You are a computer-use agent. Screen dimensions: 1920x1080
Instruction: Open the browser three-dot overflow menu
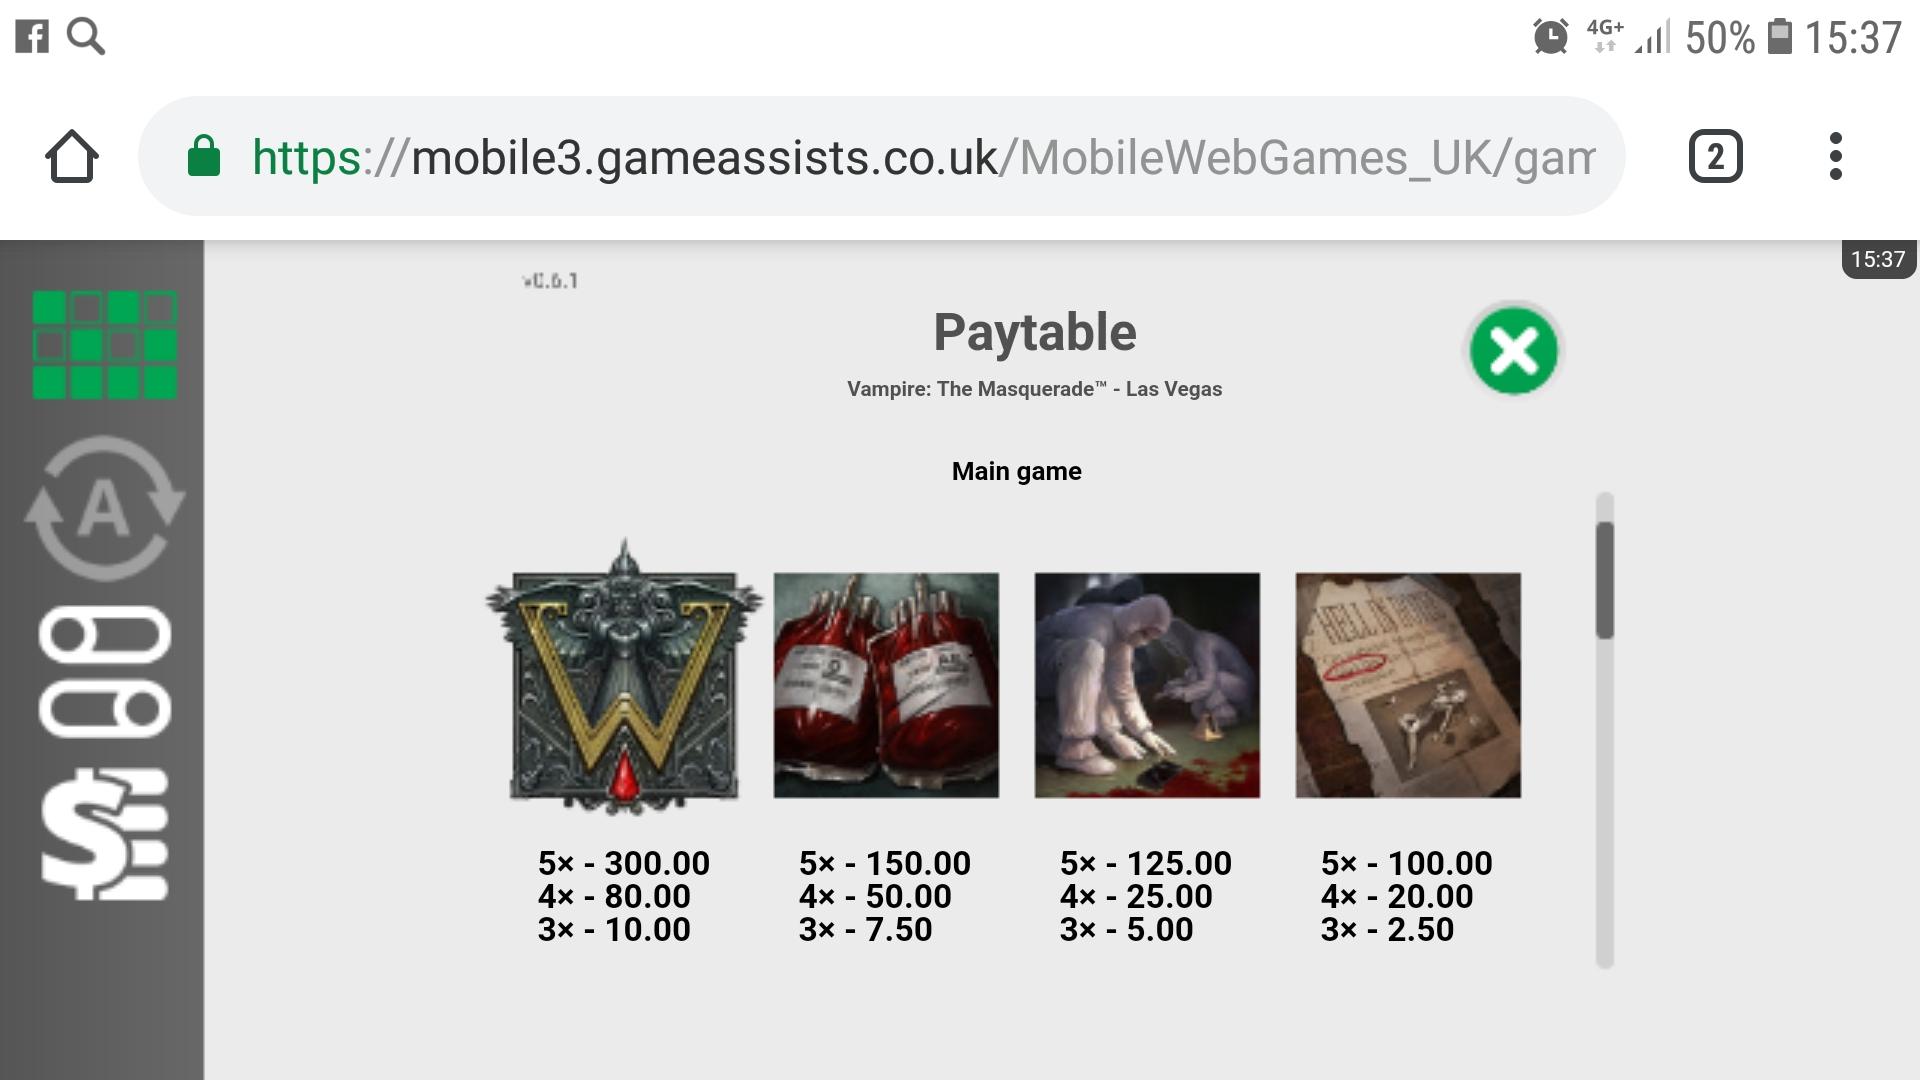click(x=1834, y=157)
